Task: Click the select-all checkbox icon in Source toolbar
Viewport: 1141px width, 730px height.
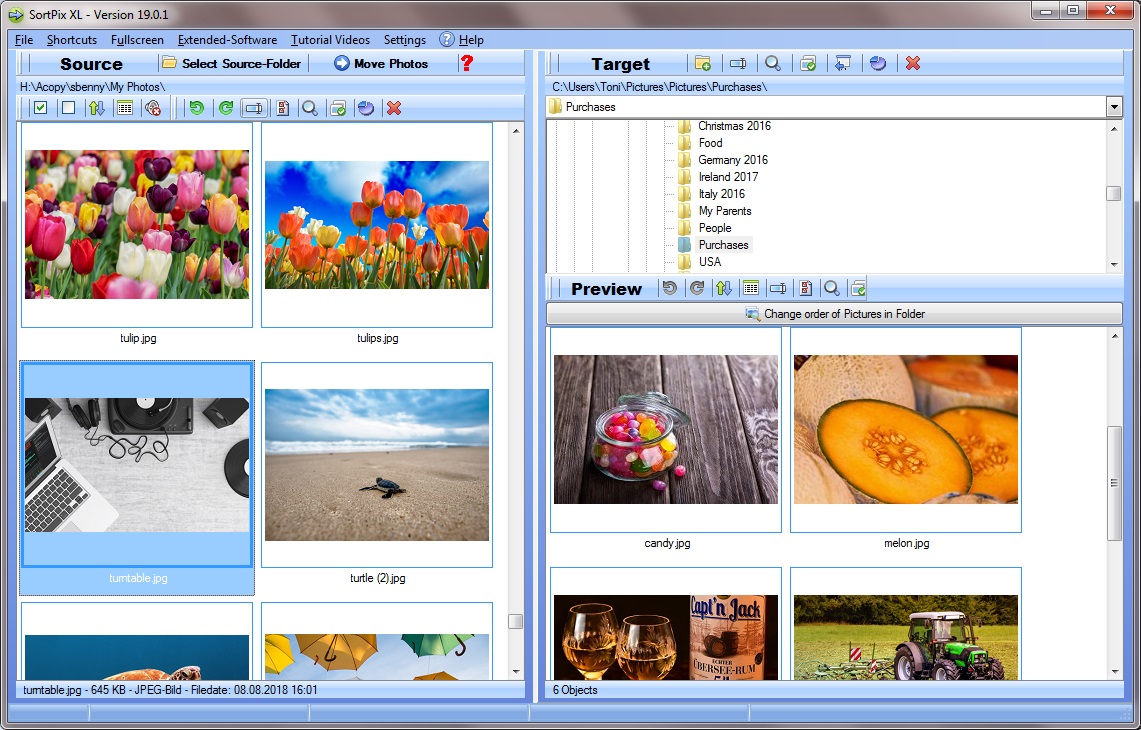Action: pyautogui.click(x=40, y=108)
